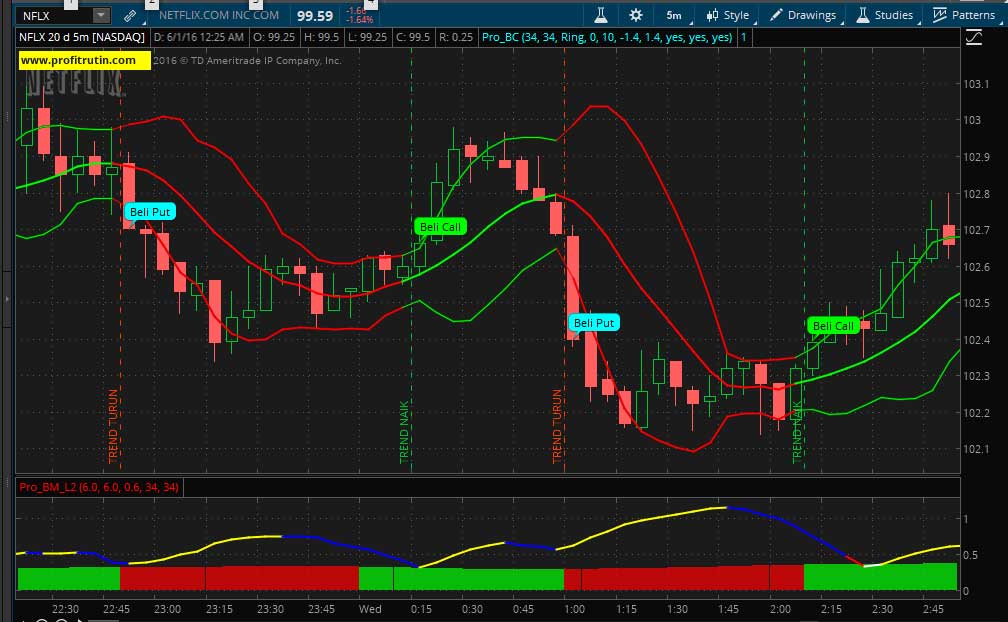Click the open value O: 99.25
Viewport: 1008px width, 622px height.
tap(274, 37)
